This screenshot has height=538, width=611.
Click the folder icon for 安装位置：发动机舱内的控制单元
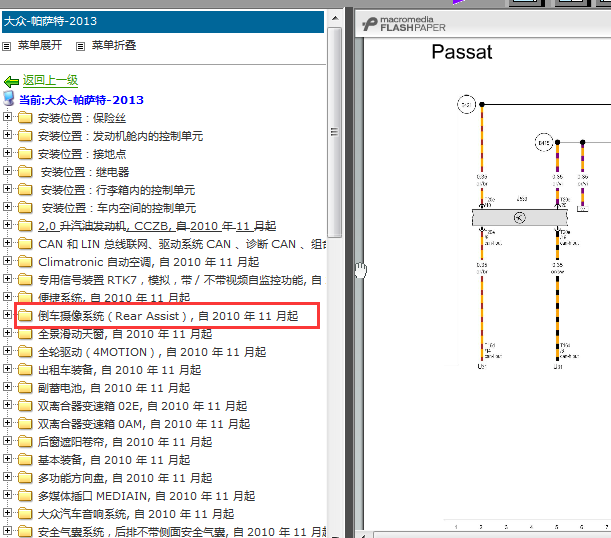pyautogui.click(x=25, y=135)
